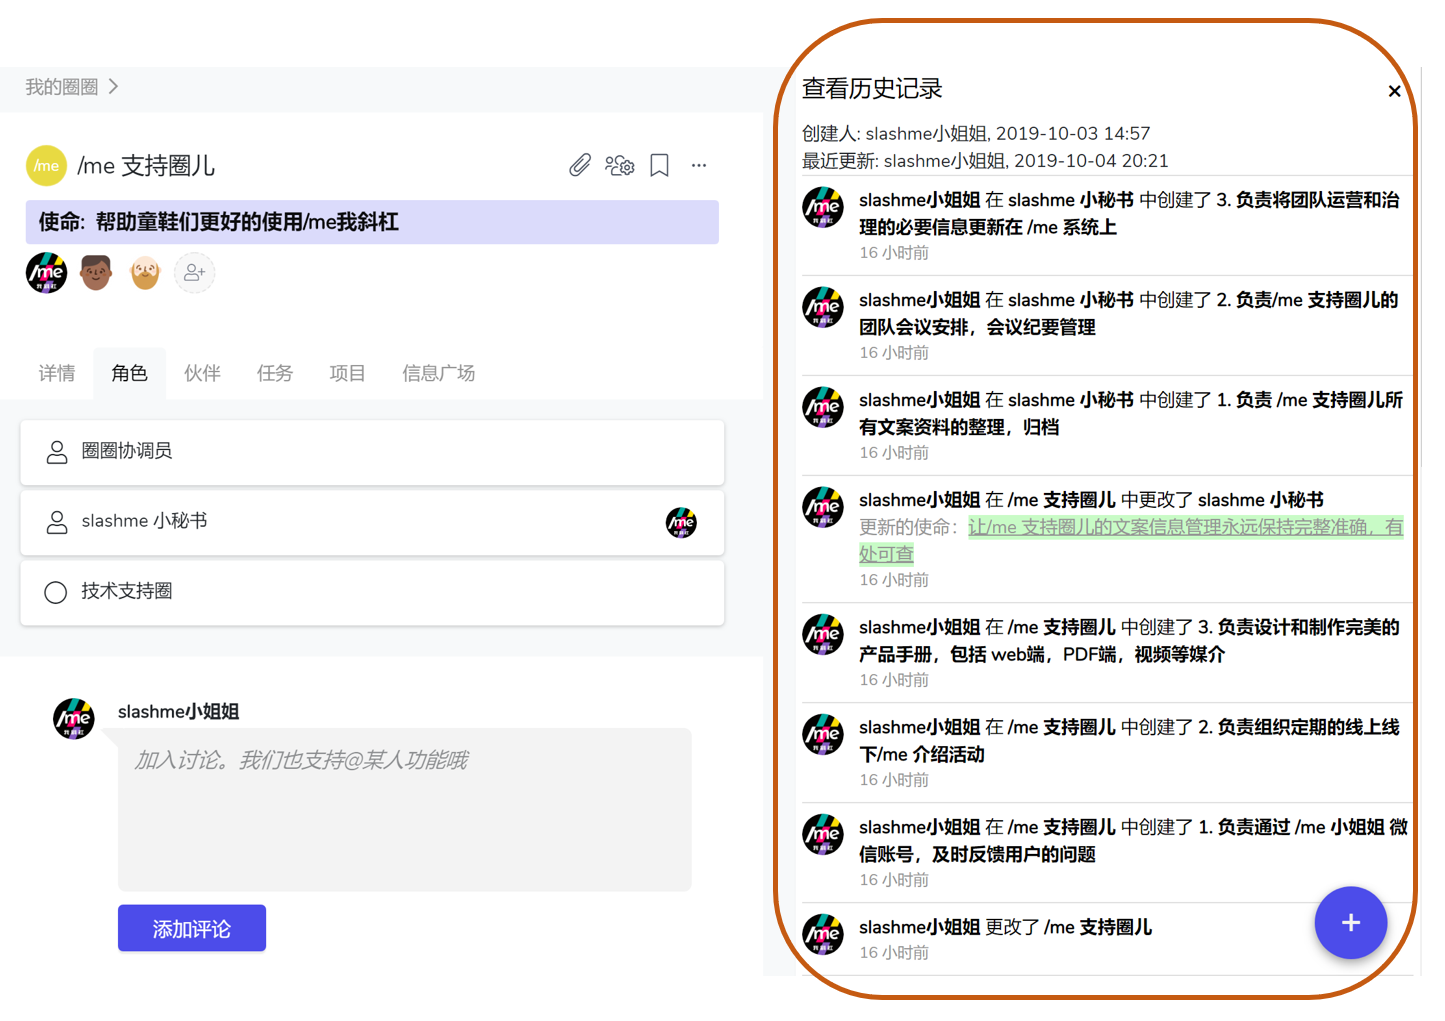Open the team settings gear icon
The image size is (1445, 1021).
tap(620, 165)
